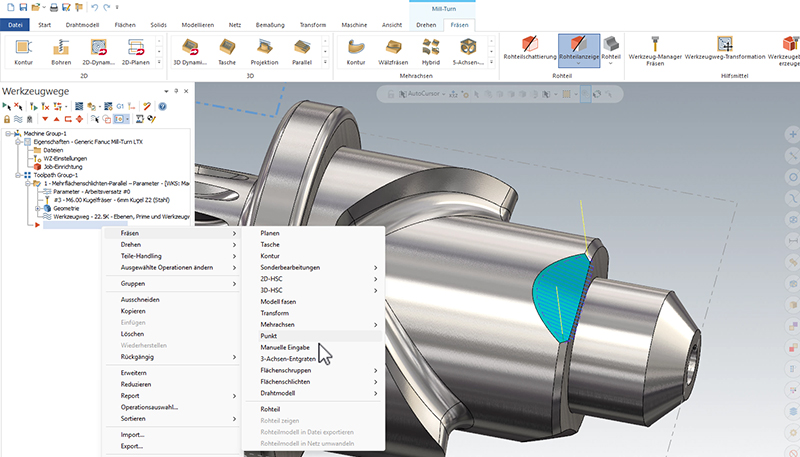800x457 pixels.
Task: Click Export... in the context menu
Action: 133,446
